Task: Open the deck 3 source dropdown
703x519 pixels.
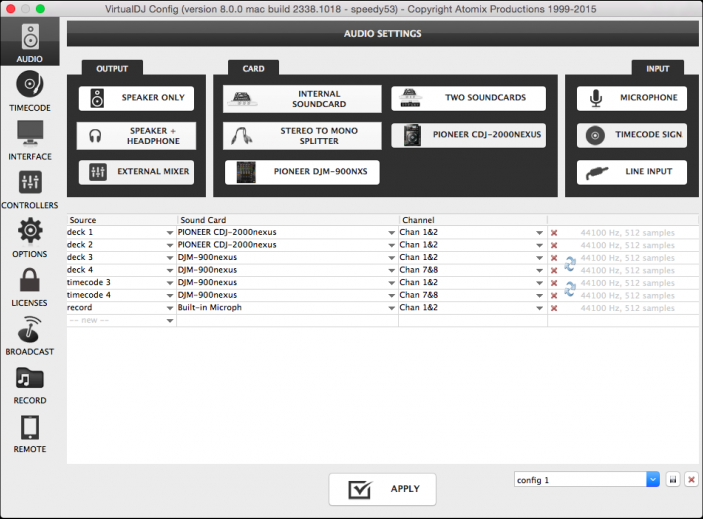Action: 169,258
